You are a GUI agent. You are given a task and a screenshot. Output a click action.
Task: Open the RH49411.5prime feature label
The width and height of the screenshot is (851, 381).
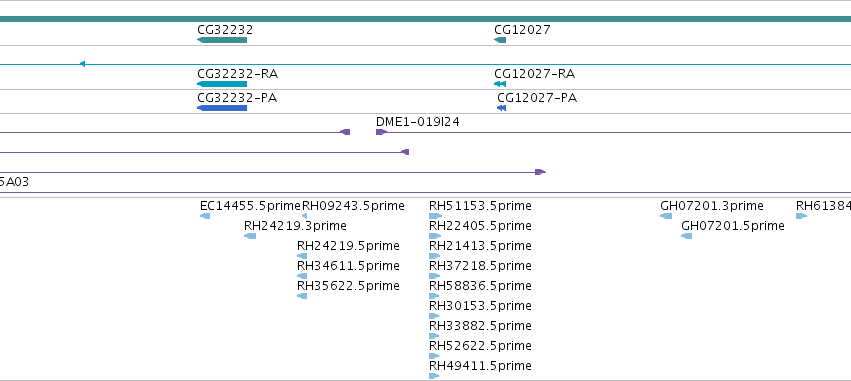pos(480,365)
